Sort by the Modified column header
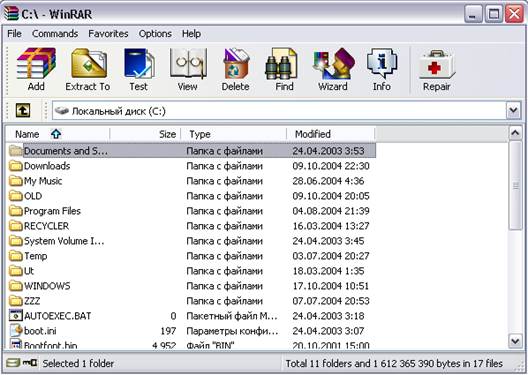This screenshot has height=375, width=528. click(331, 134)
